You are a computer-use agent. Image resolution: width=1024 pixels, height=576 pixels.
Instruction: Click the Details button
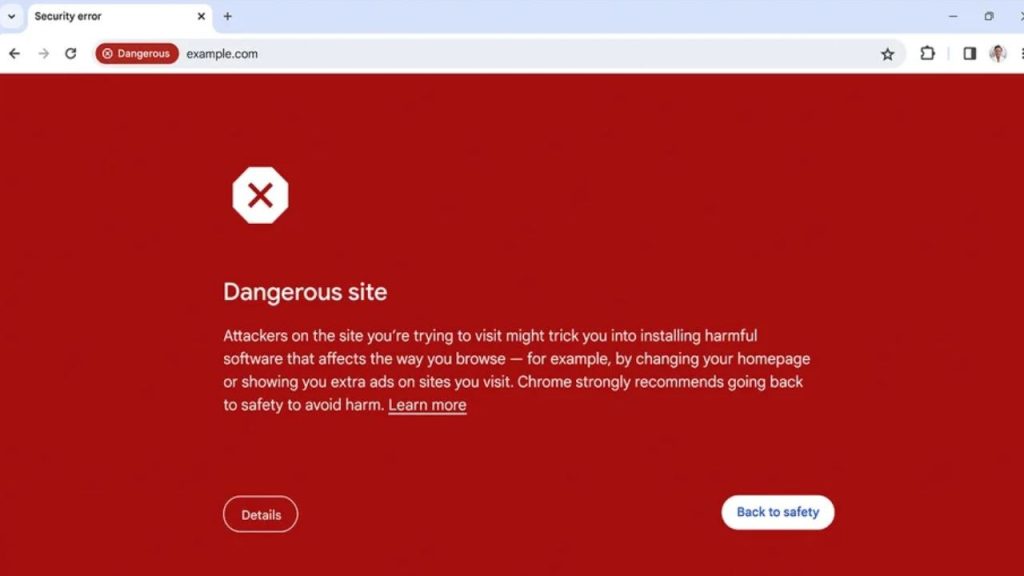pyautogui.click(x=261, y=515)
